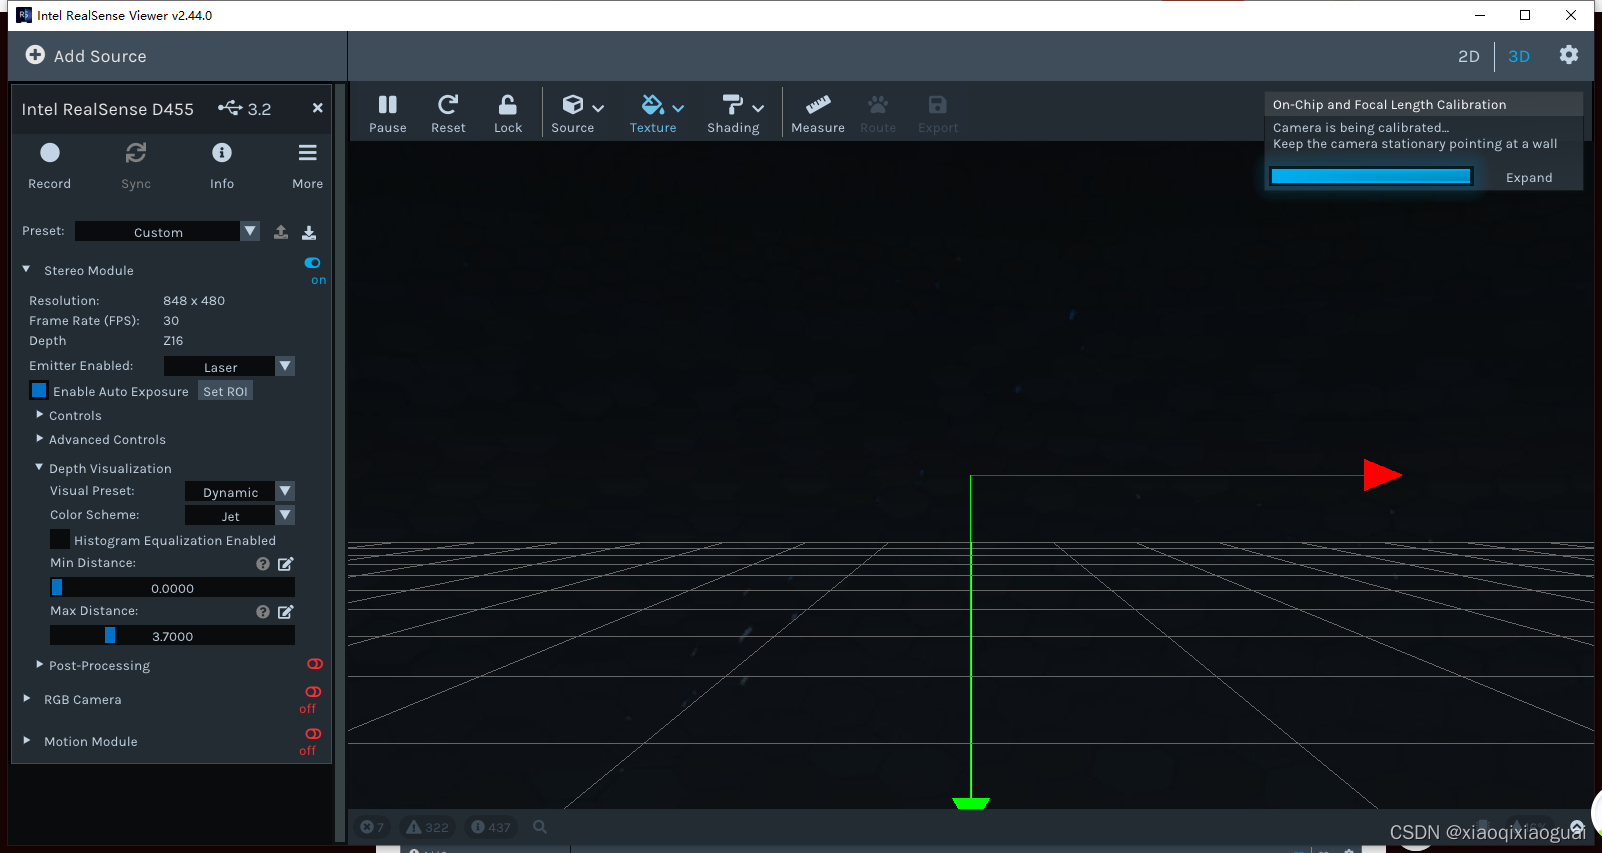
Task: Activate the Measure tool
Action: pos(818,113)
